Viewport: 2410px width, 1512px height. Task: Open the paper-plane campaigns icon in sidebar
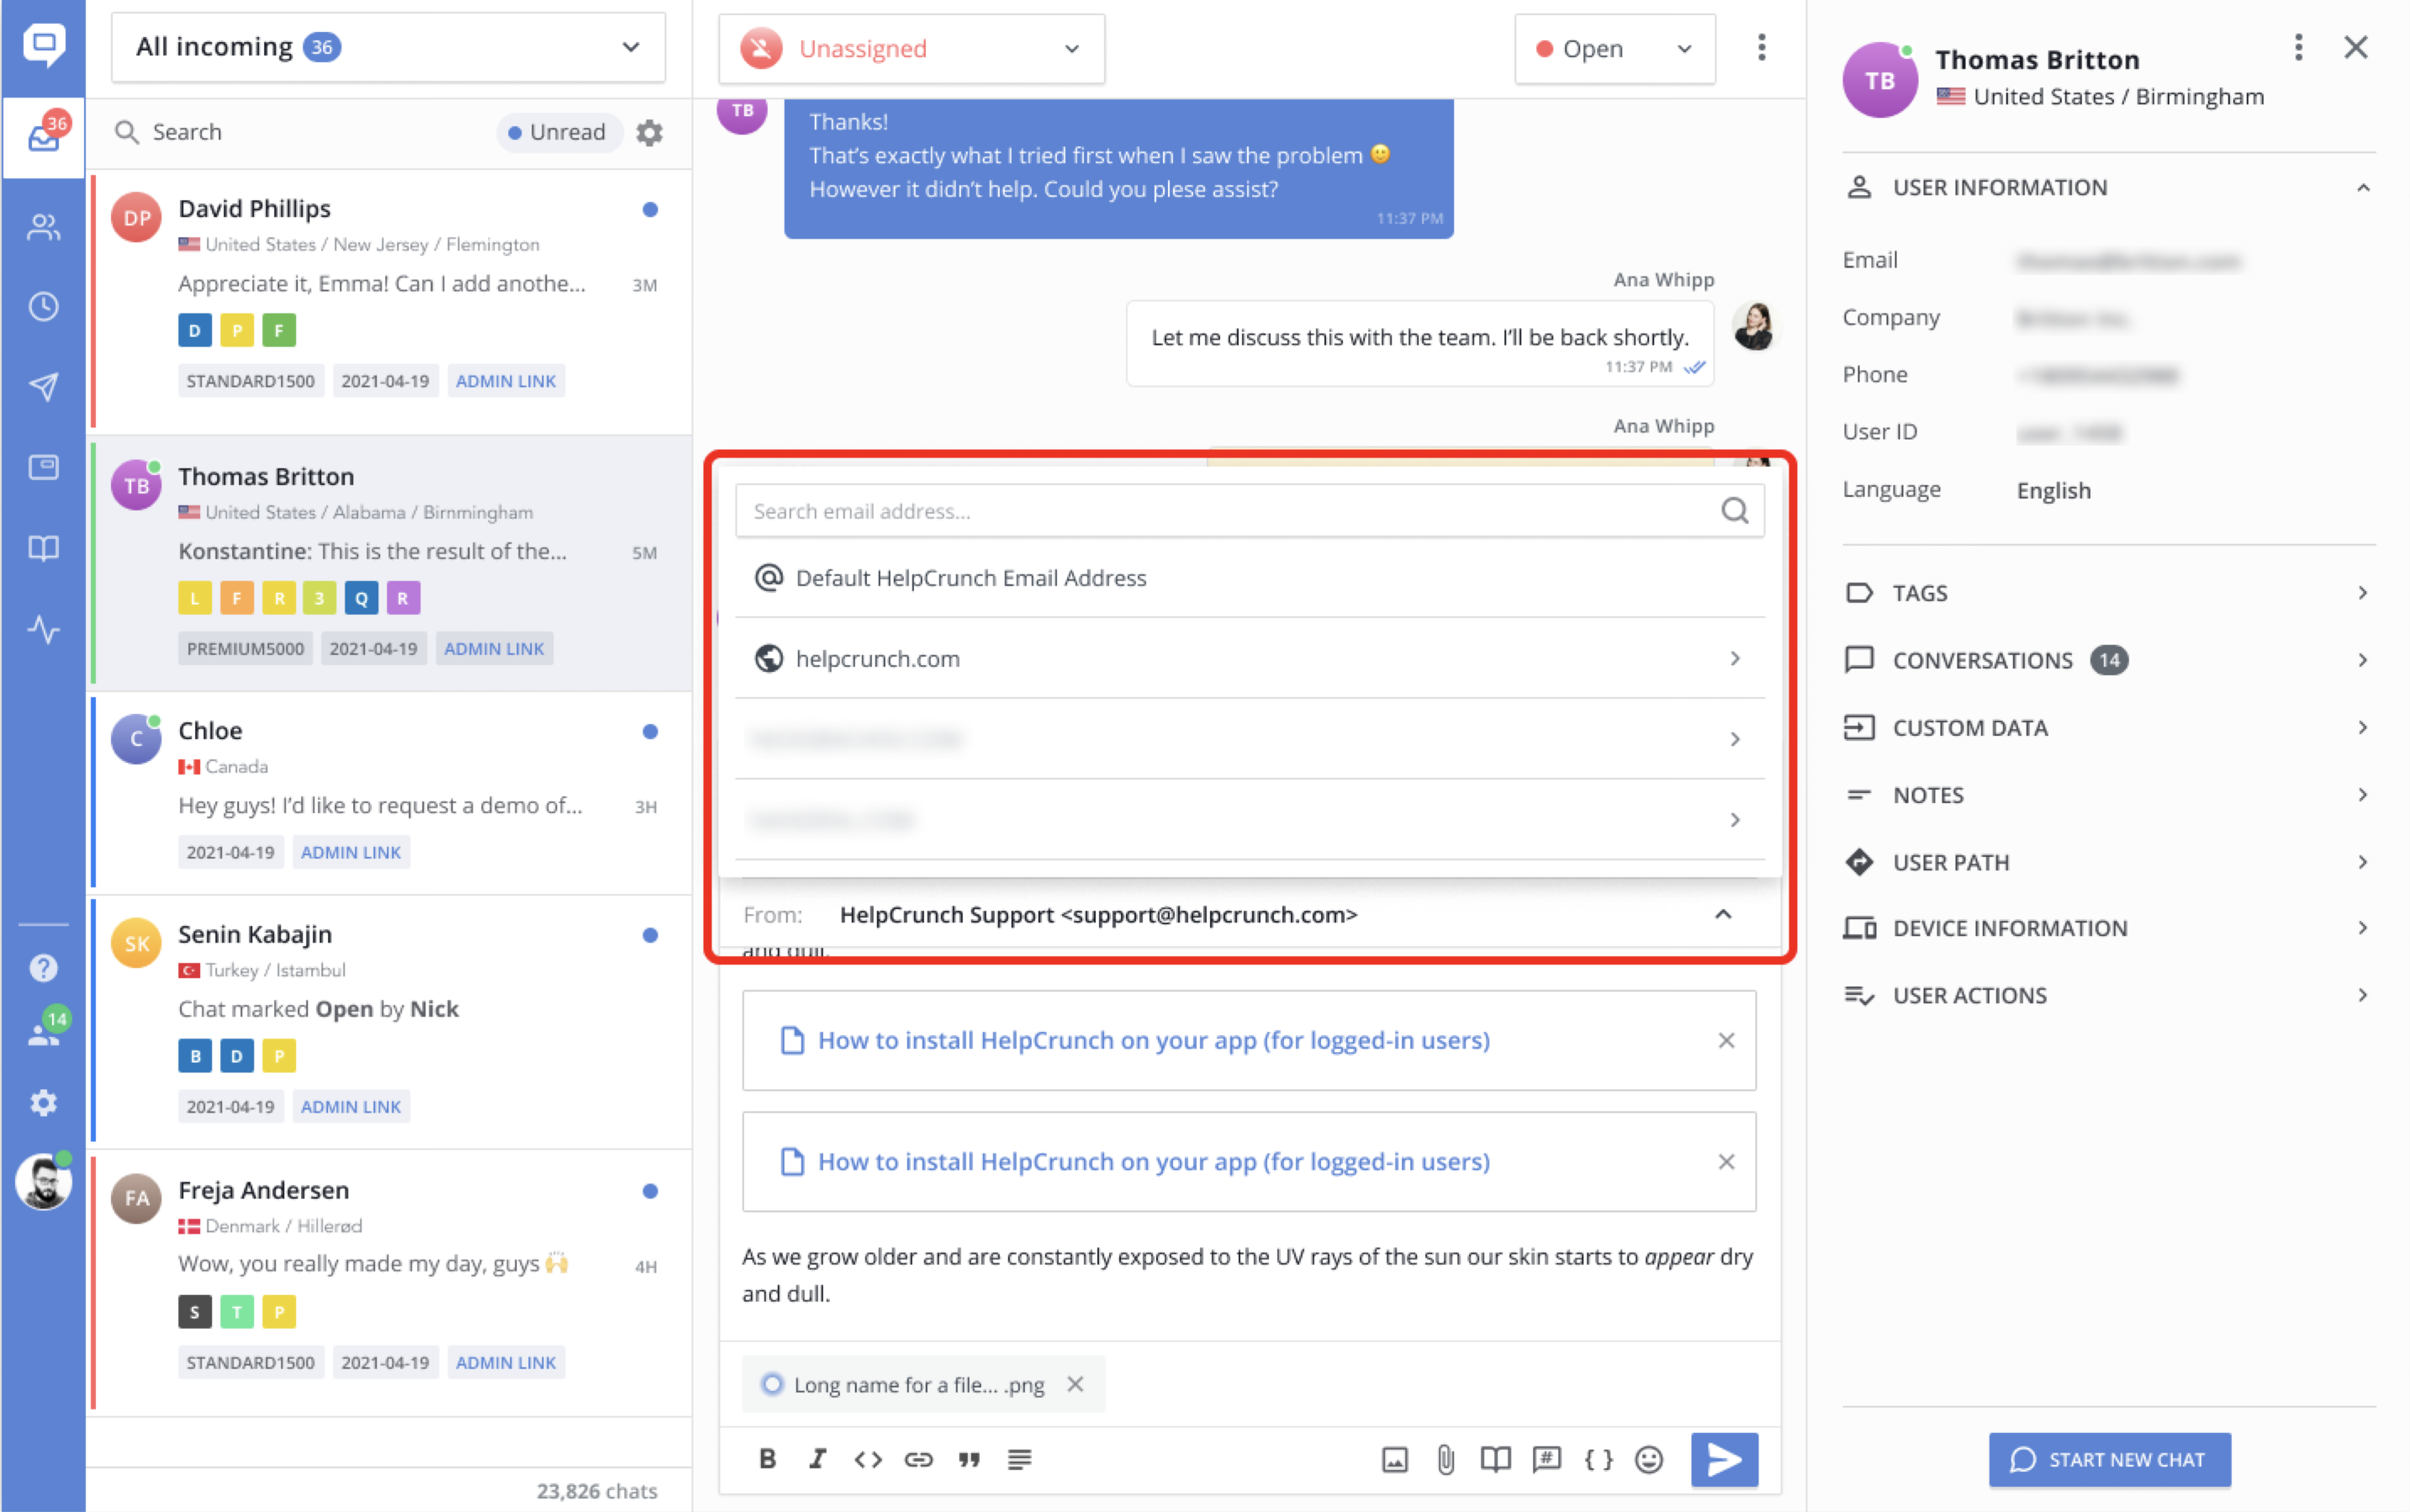tap(44, 387)
